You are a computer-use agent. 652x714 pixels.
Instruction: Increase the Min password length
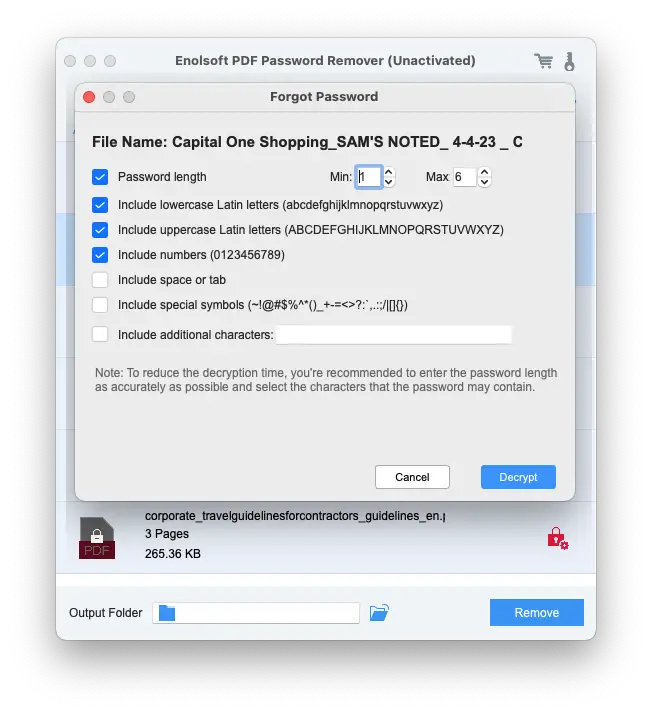tap(389, 172)
